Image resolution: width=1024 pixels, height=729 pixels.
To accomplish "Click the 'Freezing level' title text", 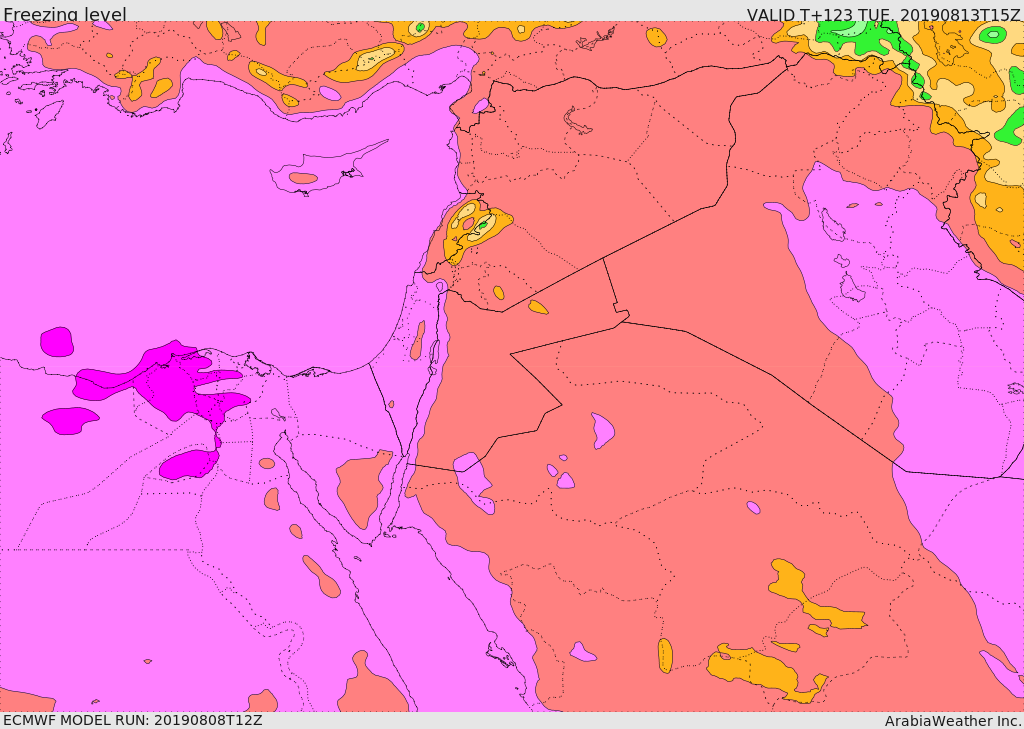I will coord(65,14).
